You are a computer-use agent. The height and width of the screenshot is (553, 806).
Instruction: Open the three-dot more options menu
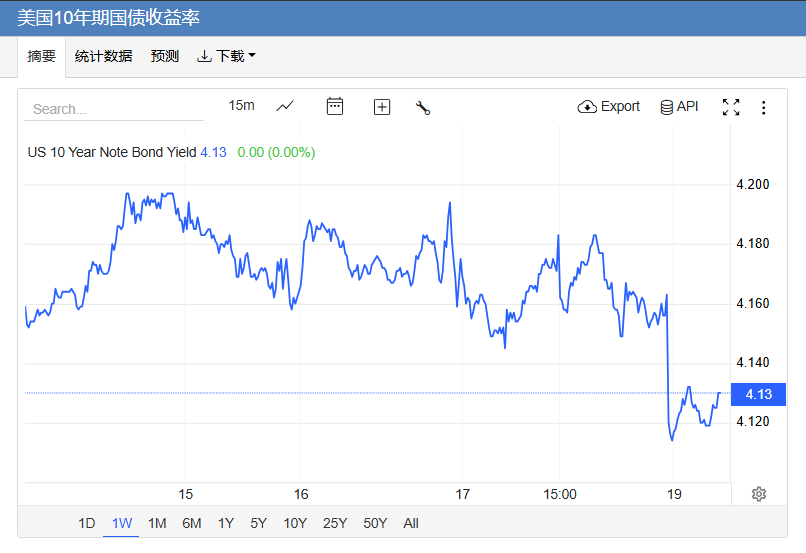pos(764,107)
